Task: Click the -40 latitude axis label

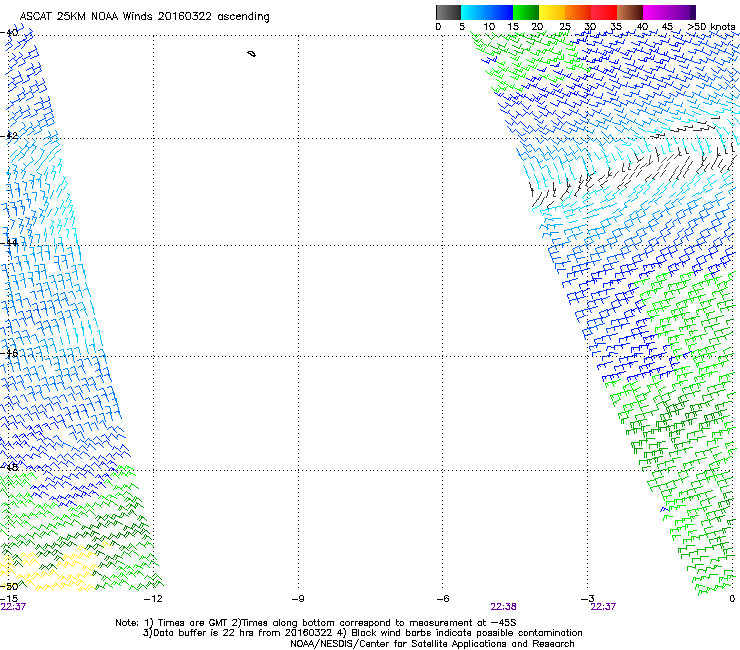Action: pyautogui.click(x=9, y=33)
